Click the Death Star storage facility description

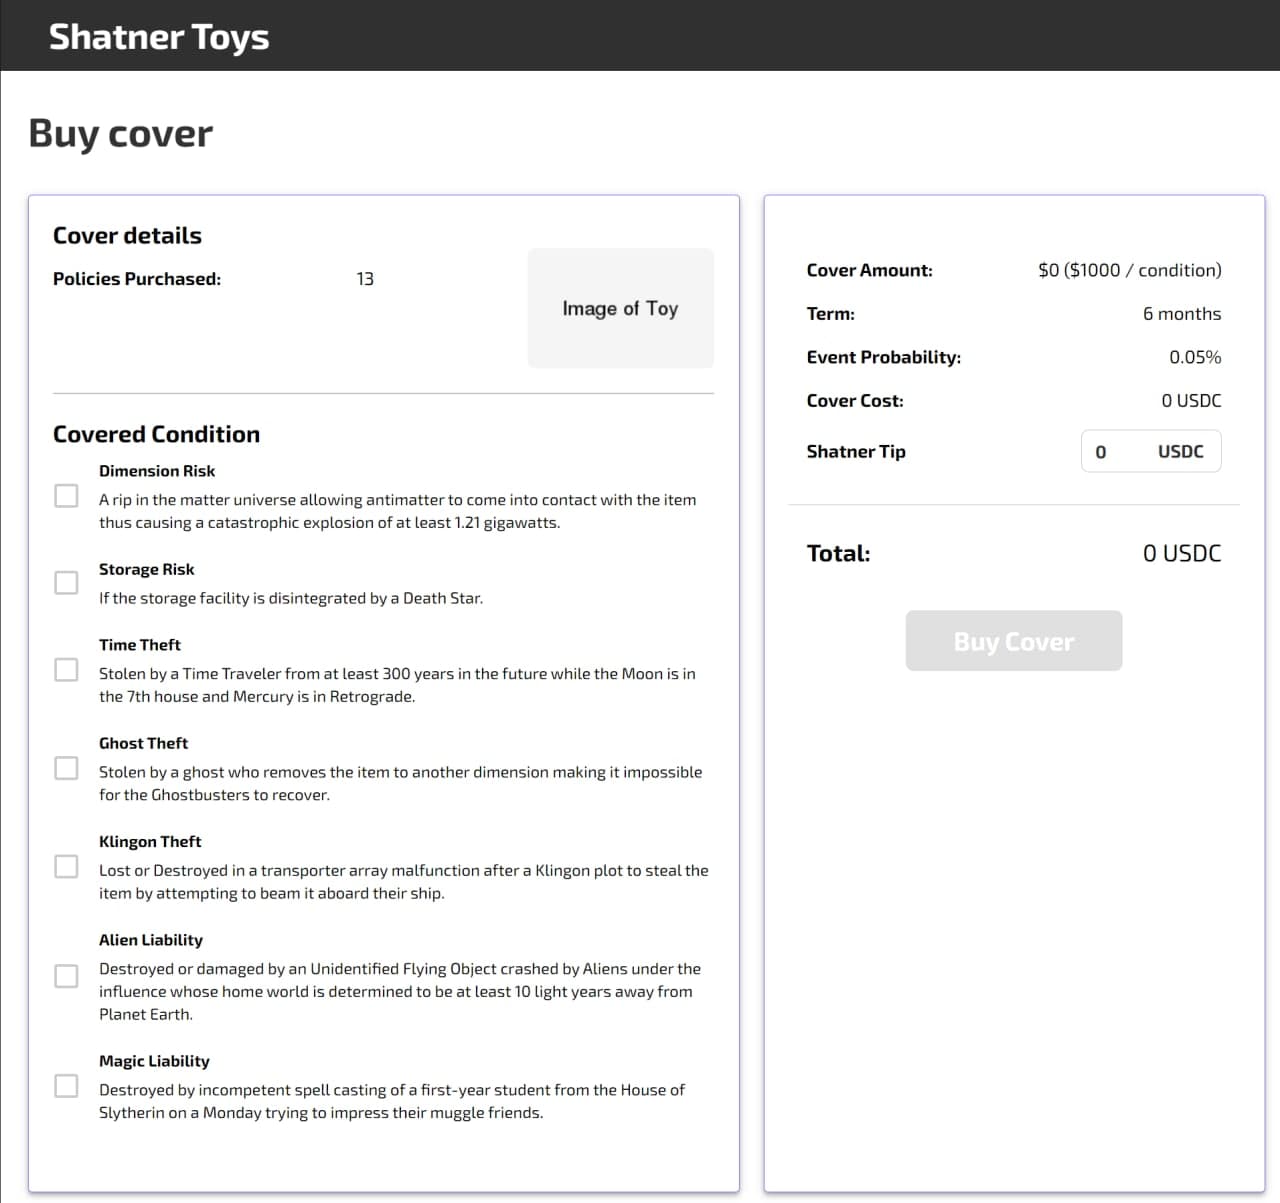(291, 598)
